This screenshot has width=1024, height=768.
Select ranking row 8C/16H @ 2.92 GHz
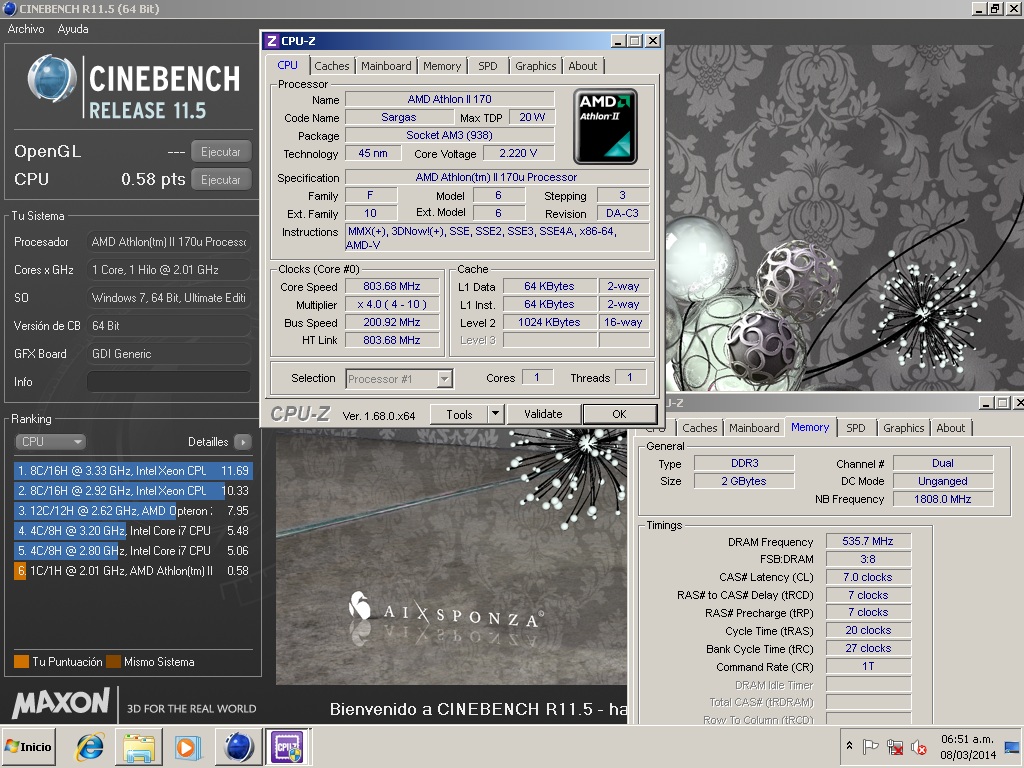tap(133, 490)
